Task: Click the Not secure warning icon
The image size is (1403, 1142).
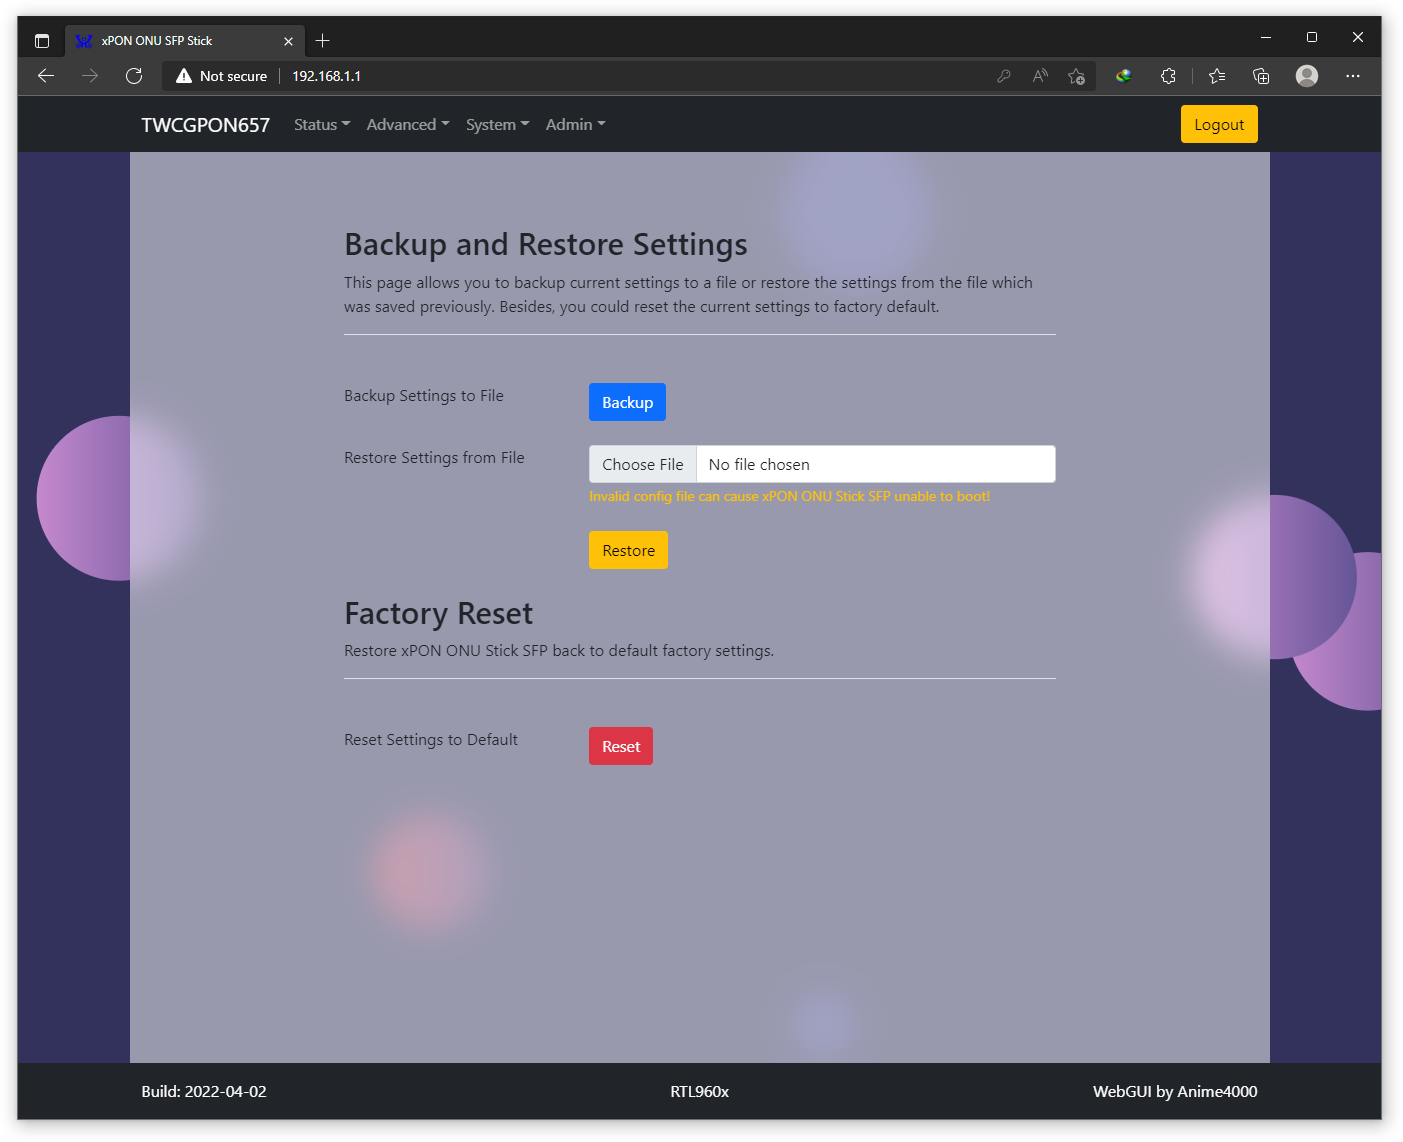Action: click(184, 76)
